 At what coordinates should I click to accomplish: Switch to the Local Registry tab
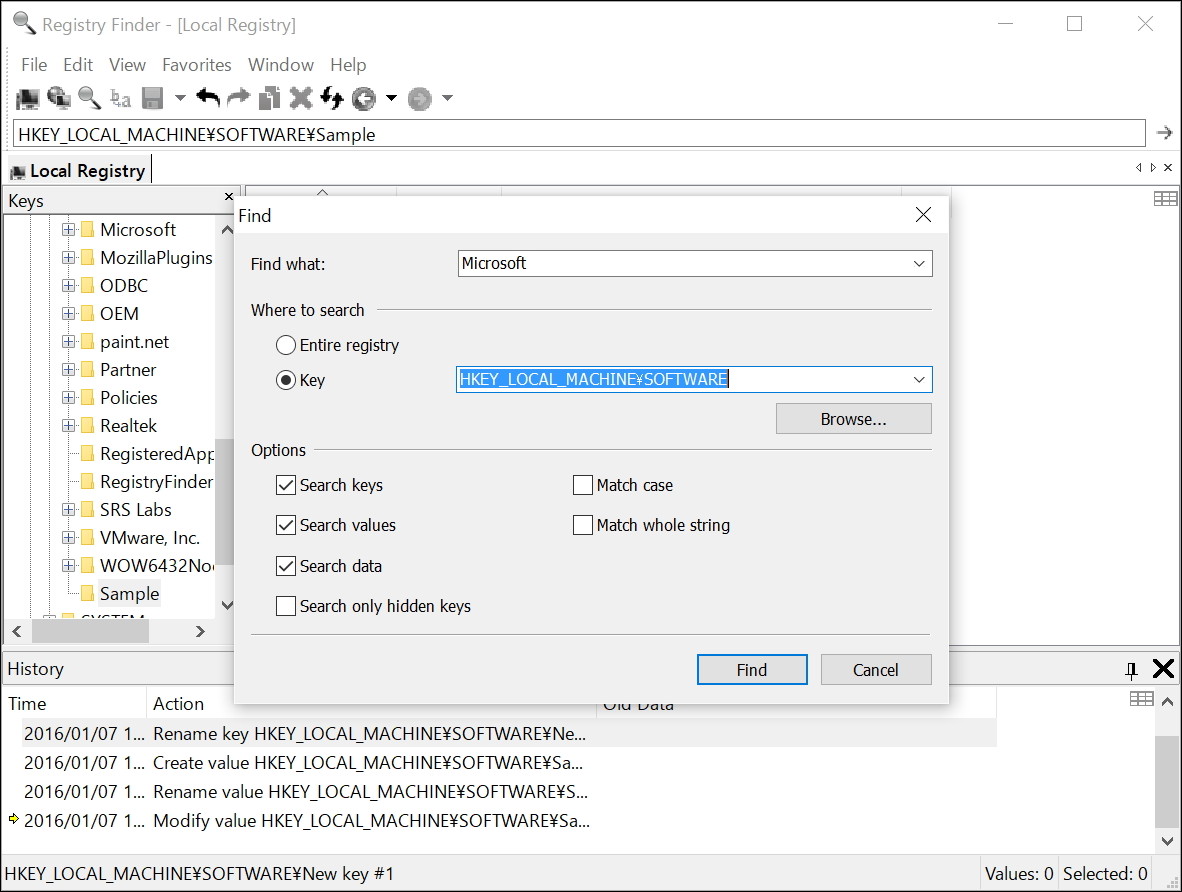pyautogui.click(x=78, y=170)
